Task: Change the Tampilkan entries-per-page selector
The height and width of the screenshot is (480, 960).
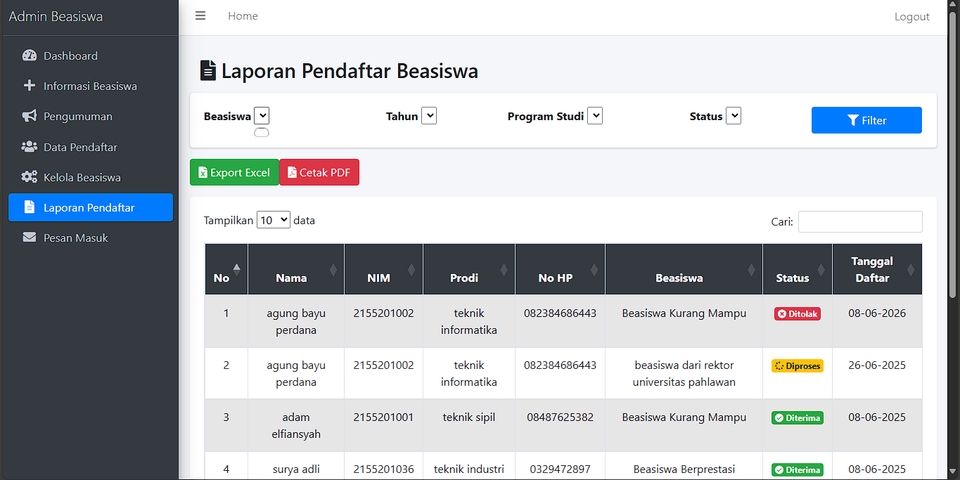Action: 273,220
